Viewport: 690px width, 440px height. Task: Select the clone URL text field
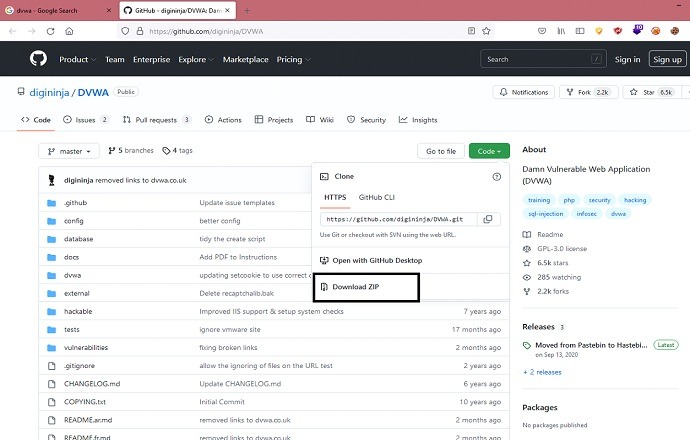(x=399, y=219)
